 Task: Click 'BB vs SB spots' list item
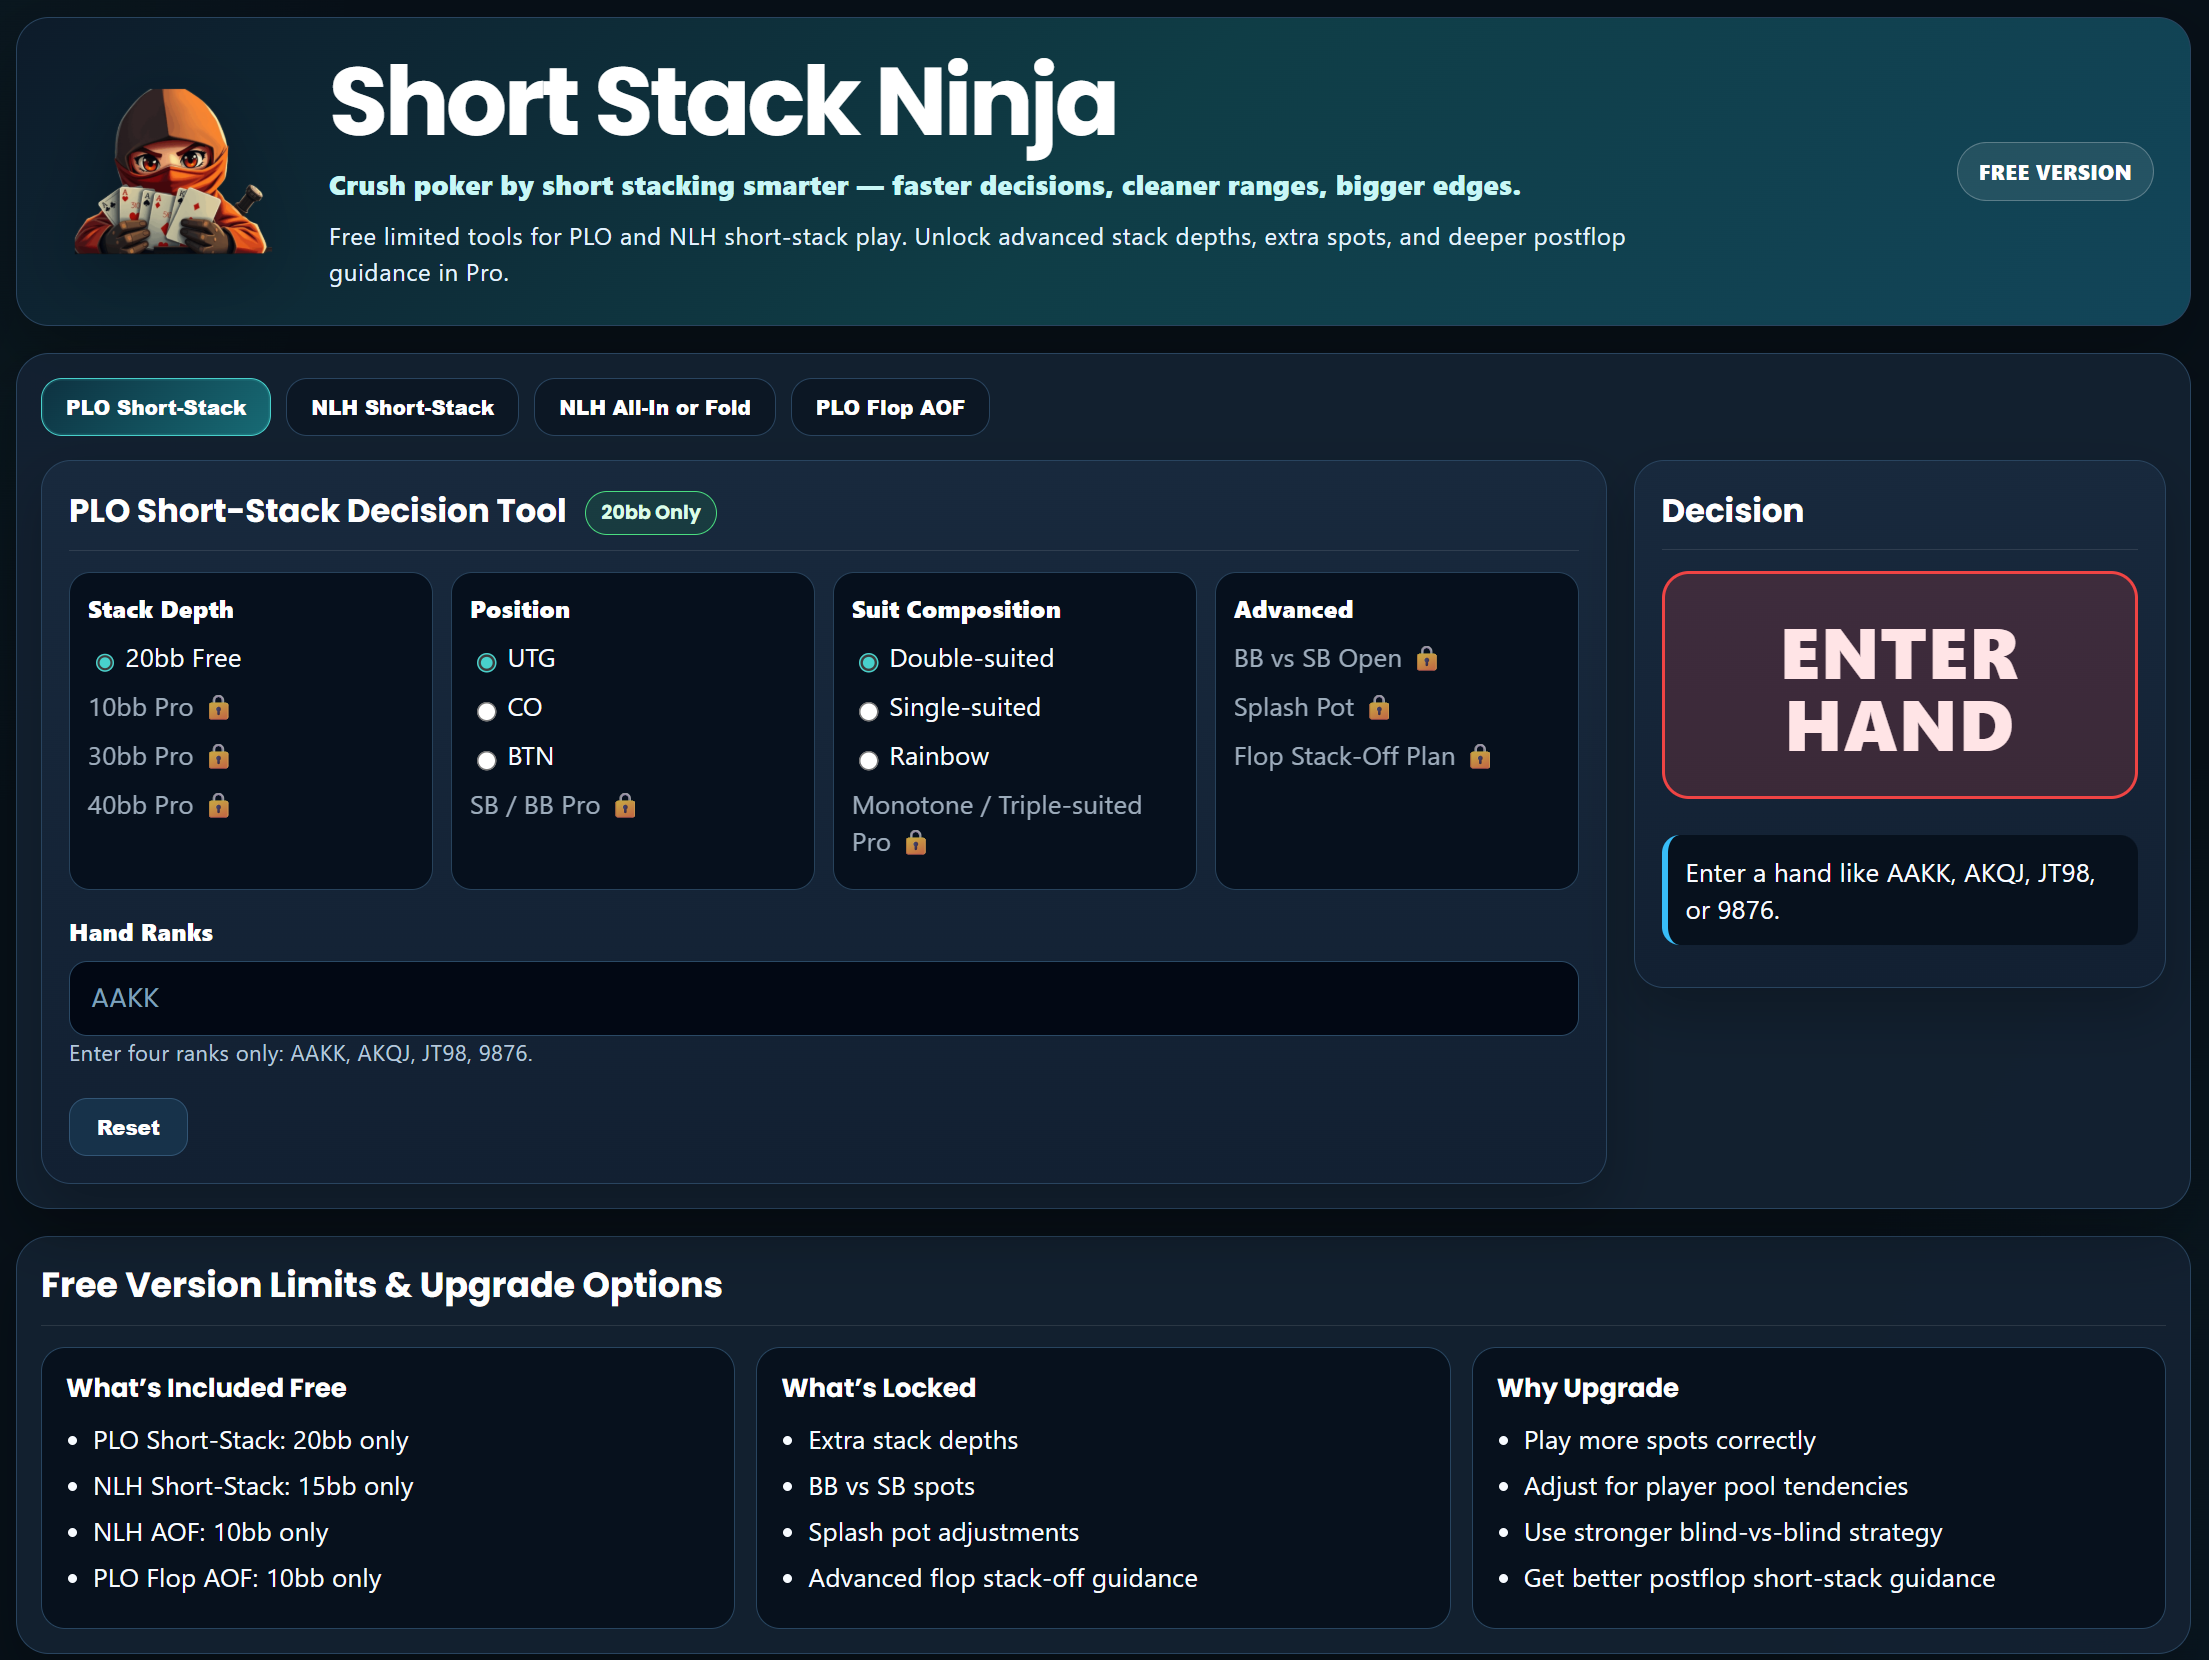click(x=891, y=1486)
